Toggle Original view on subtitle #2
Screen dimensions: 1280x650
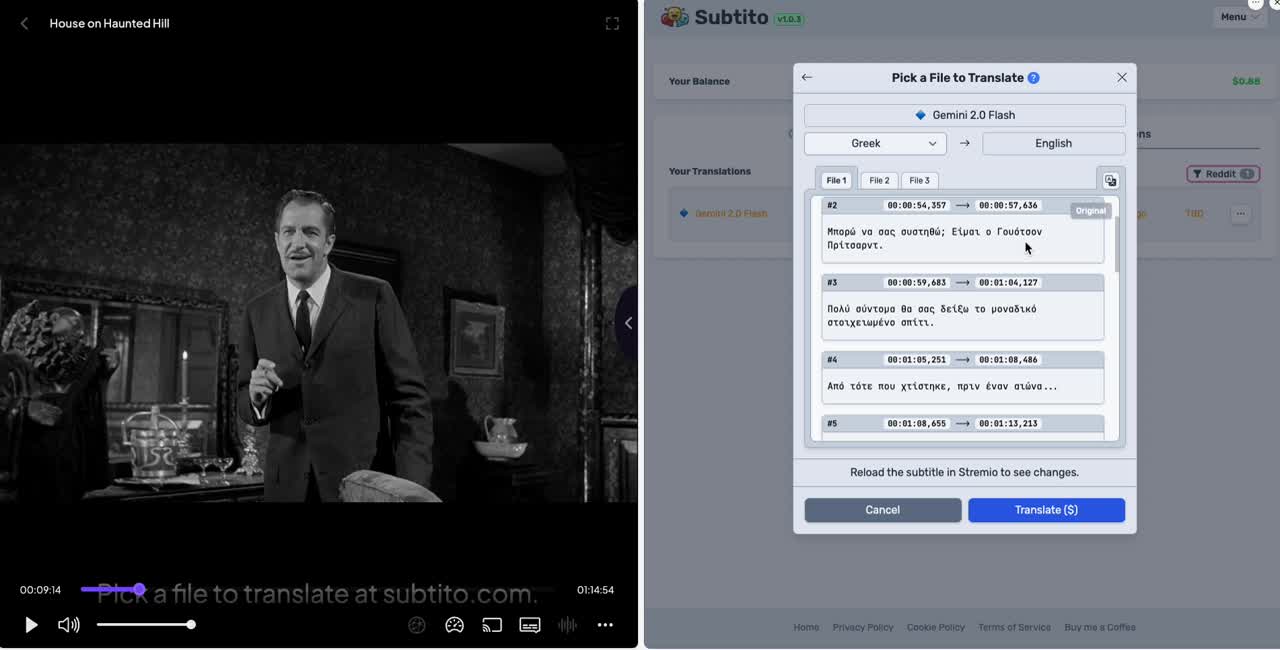pos(1090,210)
